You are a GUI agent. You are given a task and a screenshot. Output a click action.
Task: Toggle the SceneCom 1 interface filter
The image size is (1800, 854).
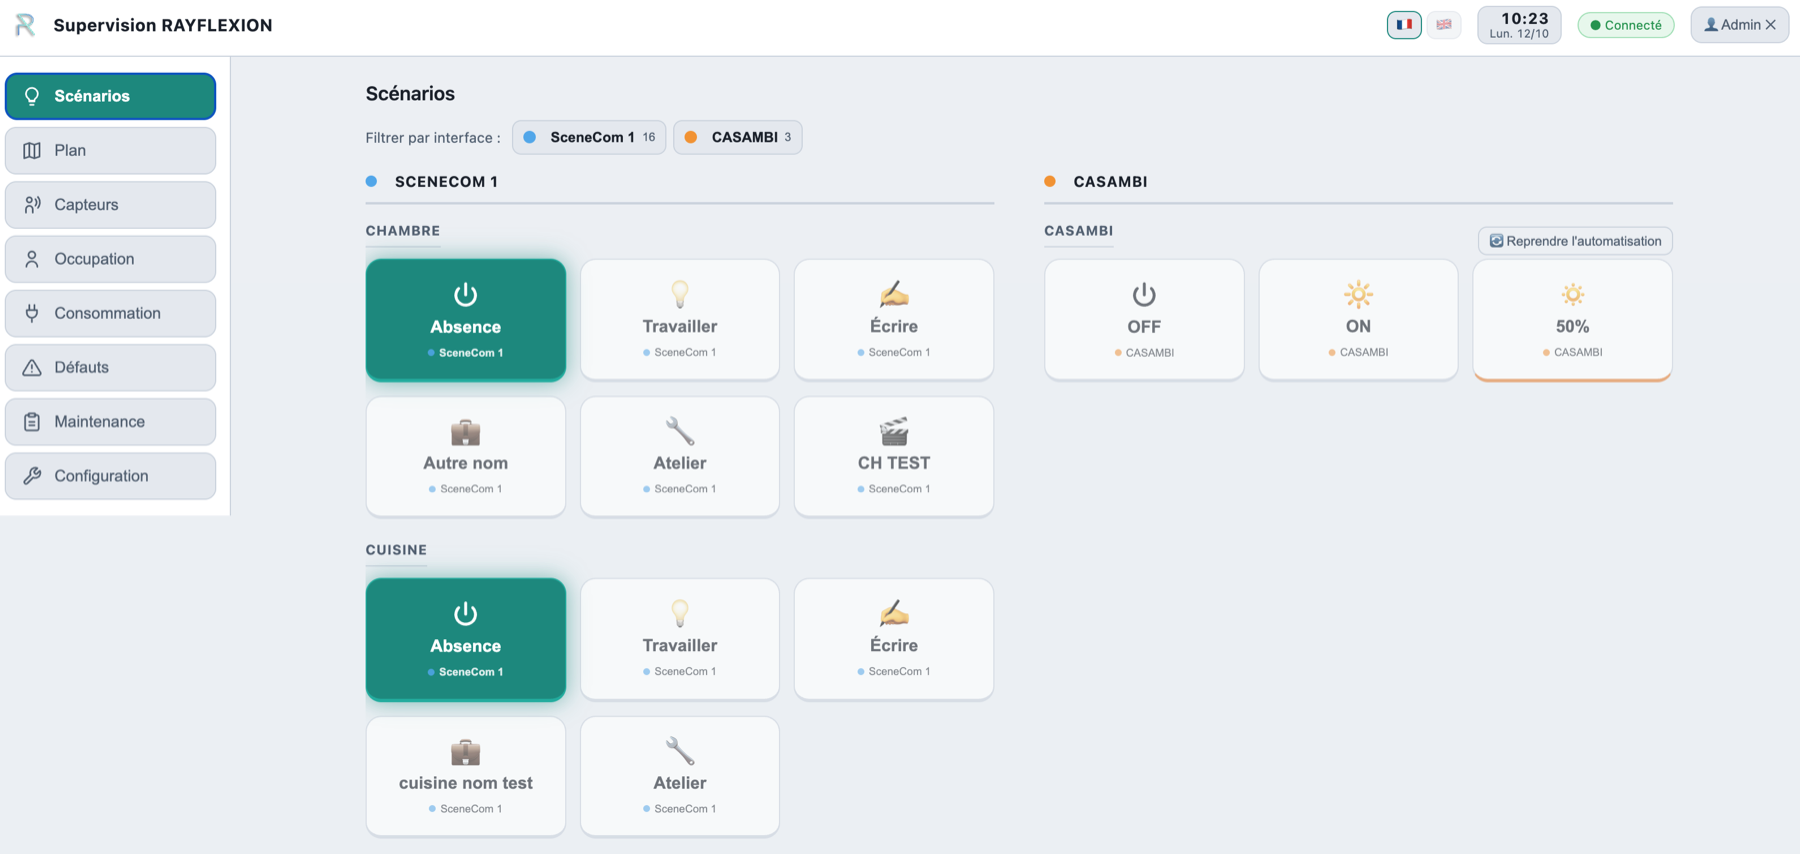589,137
